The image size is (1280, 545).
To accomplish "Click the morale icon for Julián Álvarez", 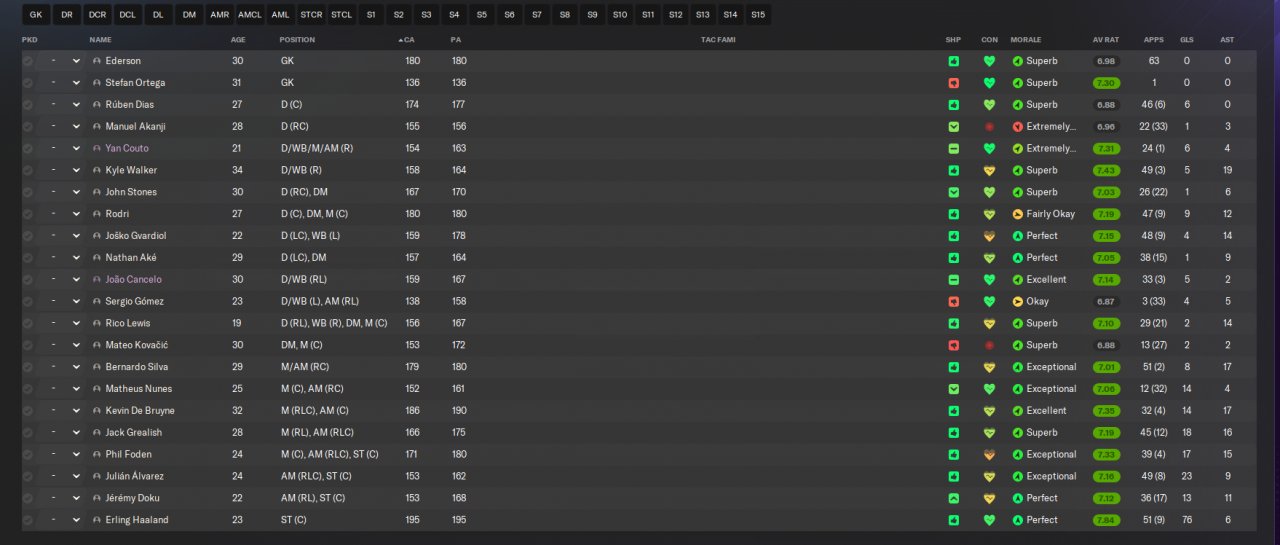I will point(1018,477).
